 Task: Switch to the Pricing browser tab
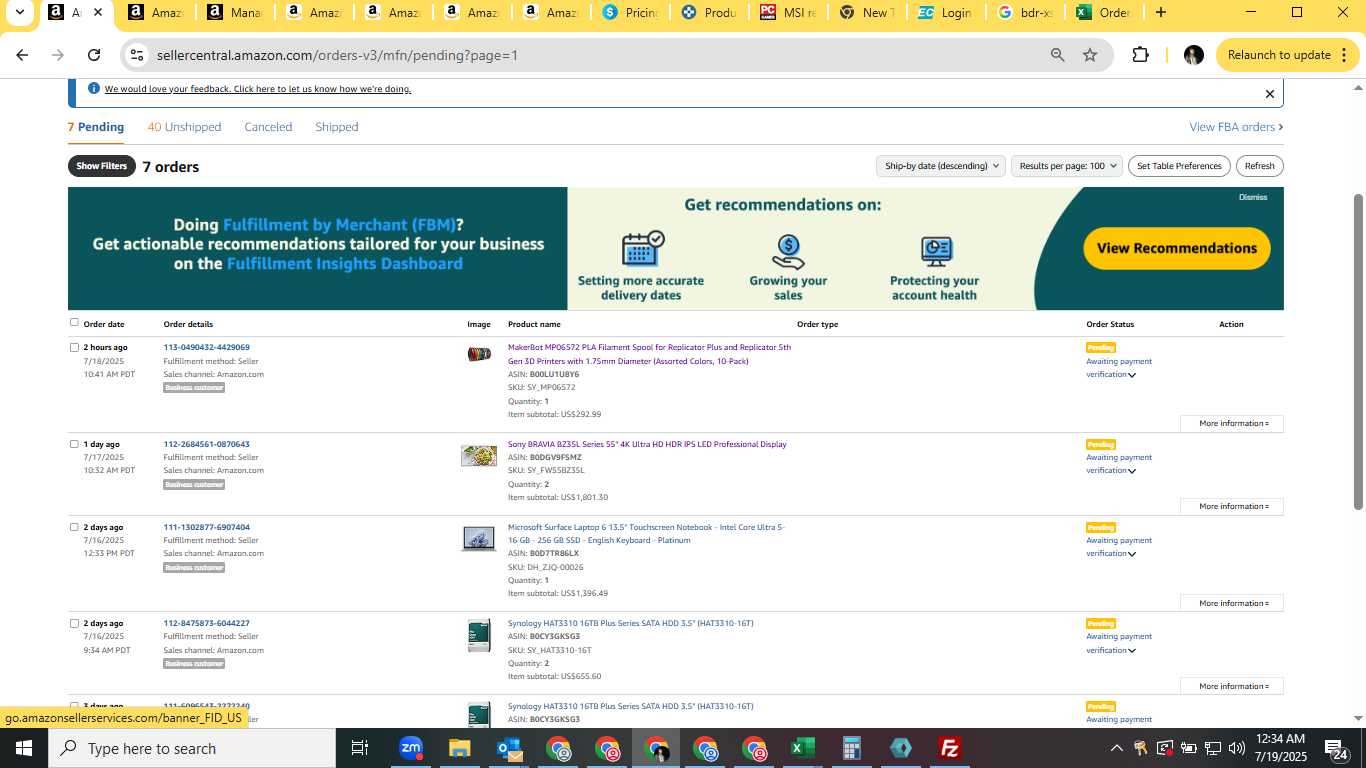tap(628, 13)
